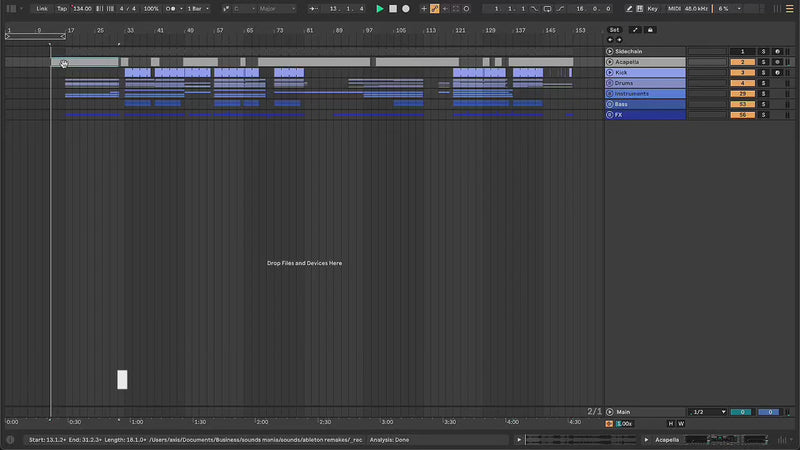This screenshot has width=800, height=450.
Task: Solo the Drums track
Action: 763,83
